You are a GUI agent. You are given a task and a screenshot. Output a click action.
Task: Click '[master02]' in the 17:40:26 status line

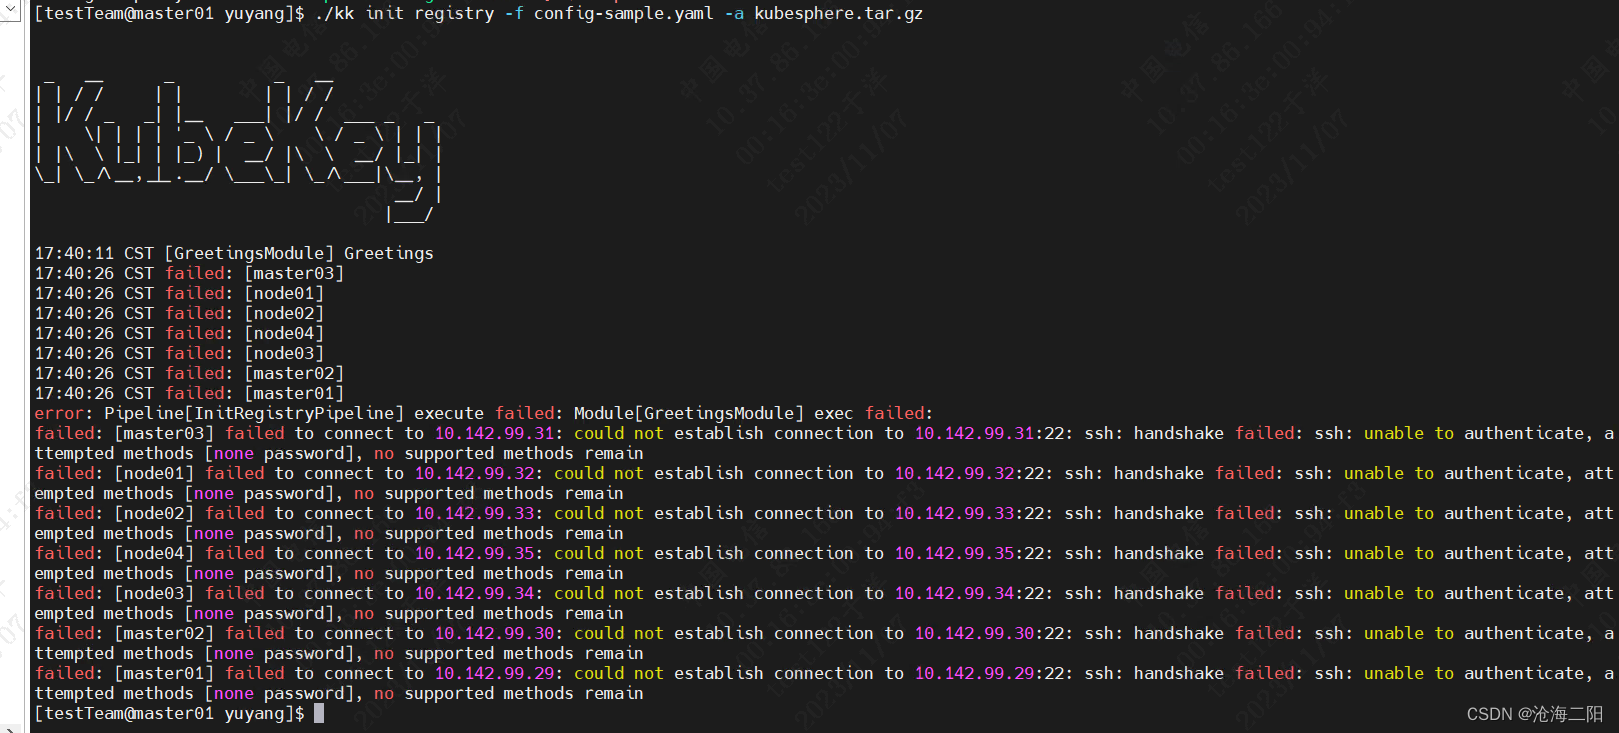click(294, 373)
